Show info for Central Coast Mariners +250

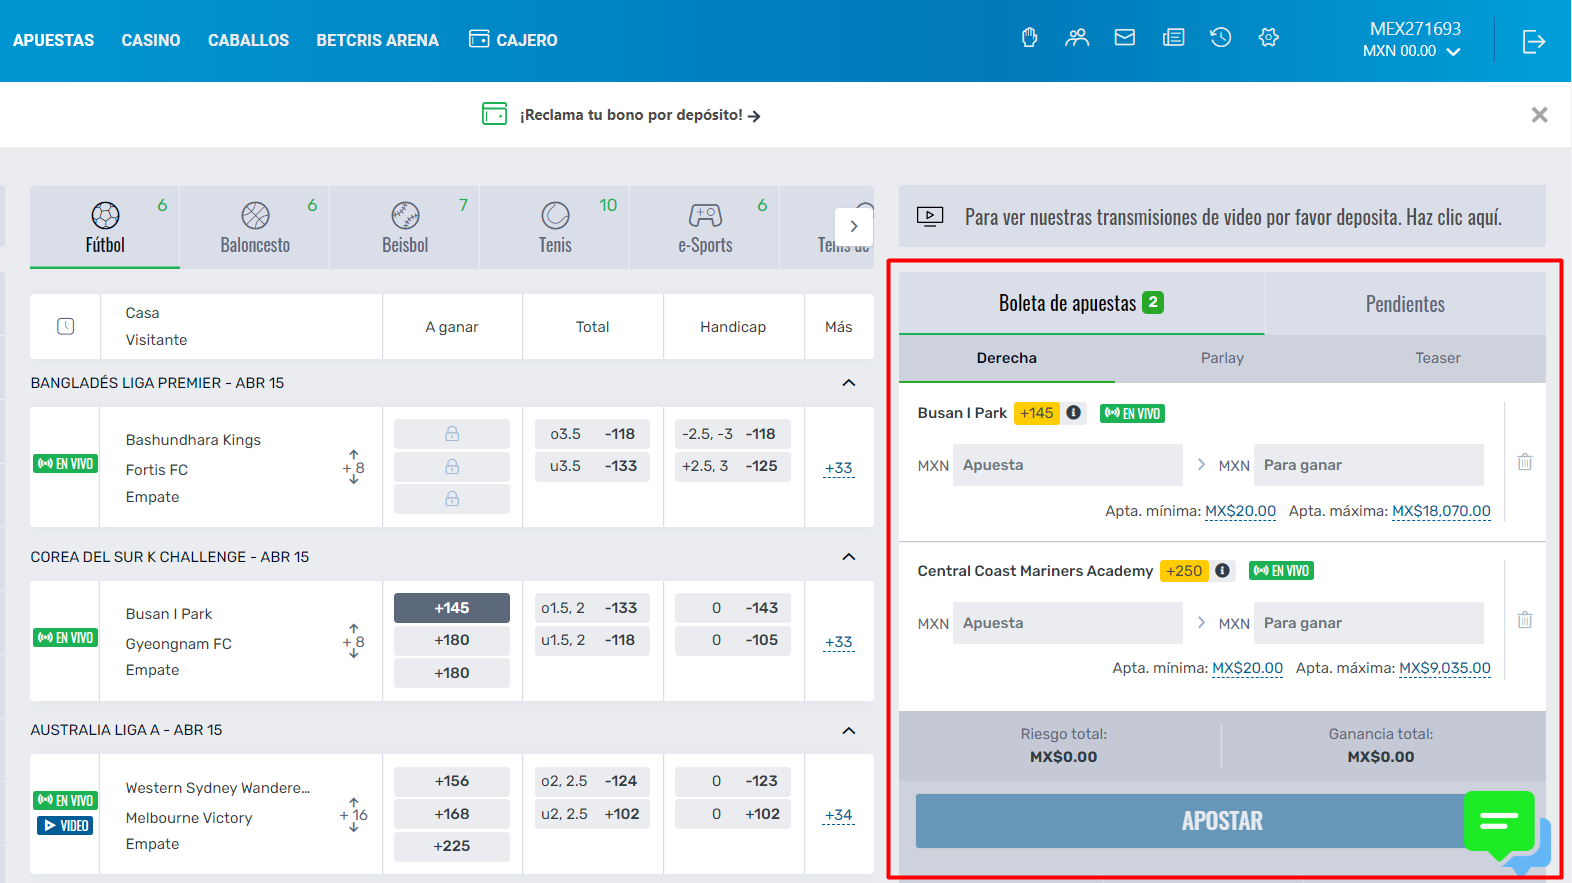(x=1222, y=571)
